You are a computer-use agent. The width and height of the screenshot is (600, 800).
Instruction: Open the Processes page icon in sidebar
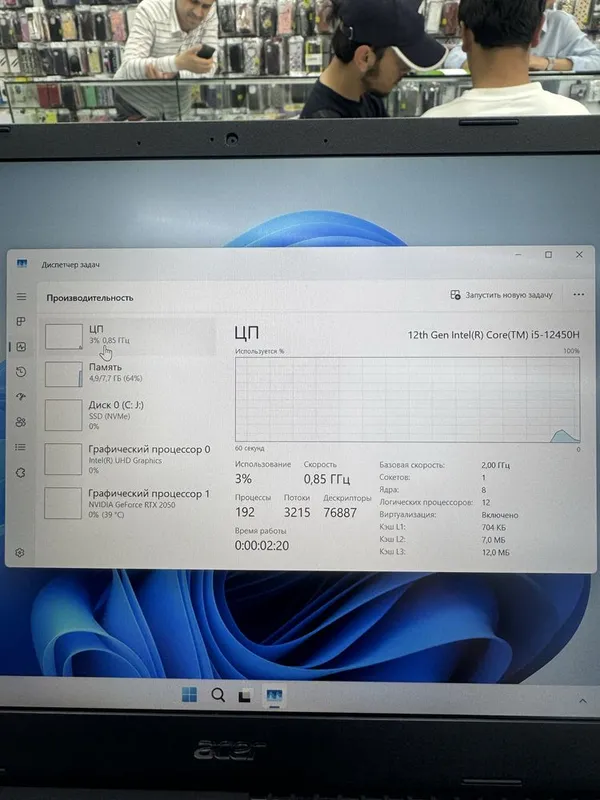click(21, 321)
